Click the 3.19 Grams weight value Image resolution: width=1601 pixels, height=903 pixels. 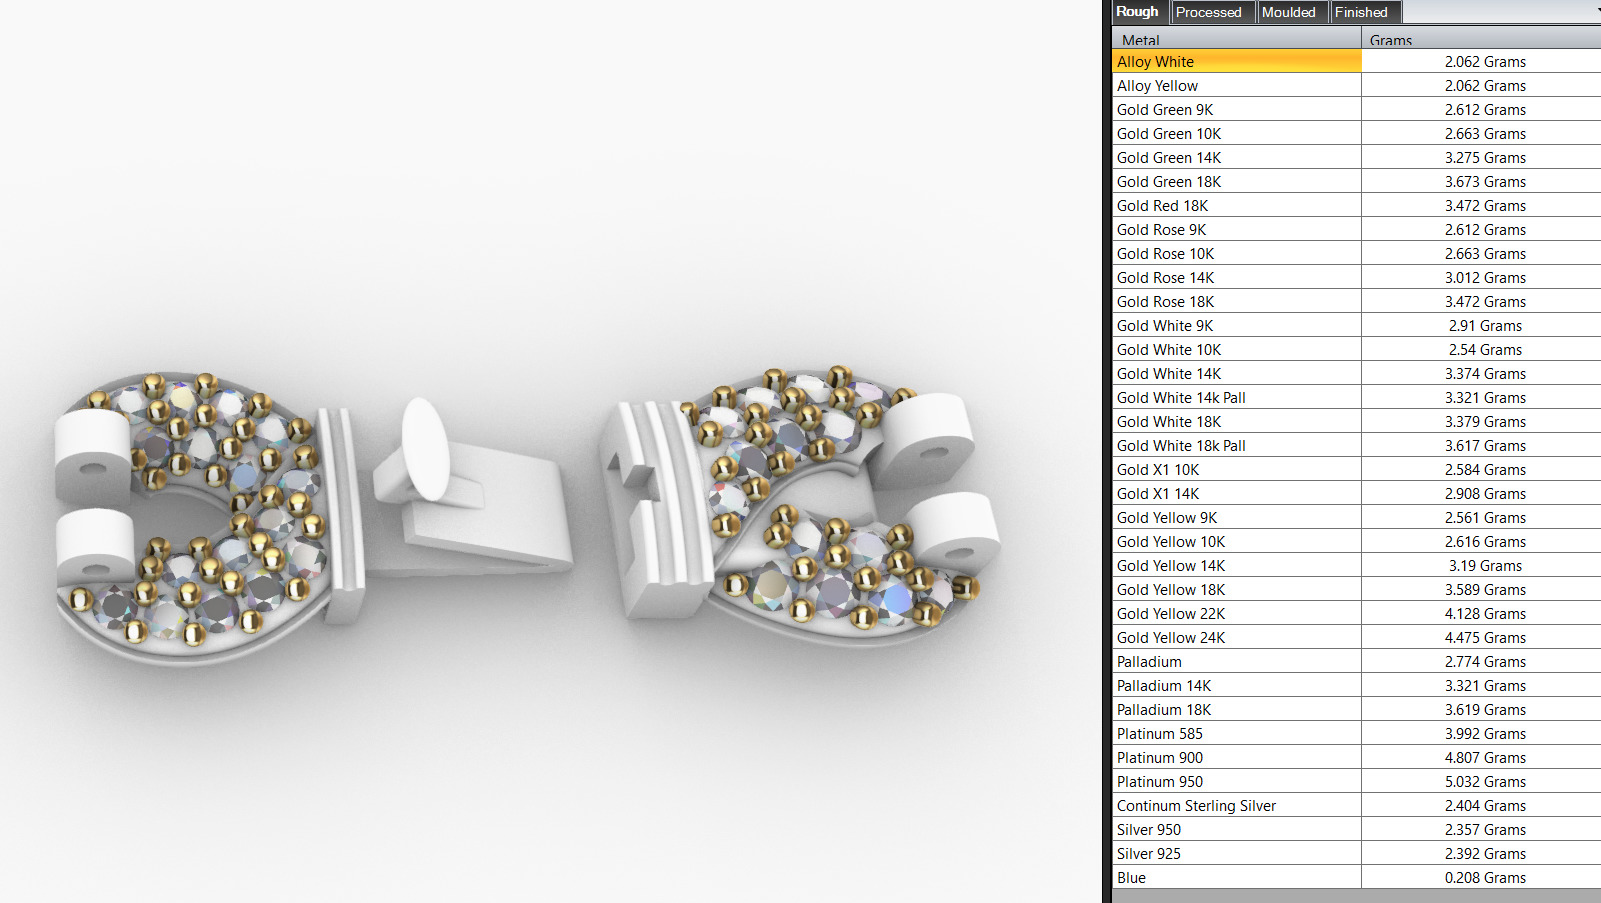(x=1485, y=565)
